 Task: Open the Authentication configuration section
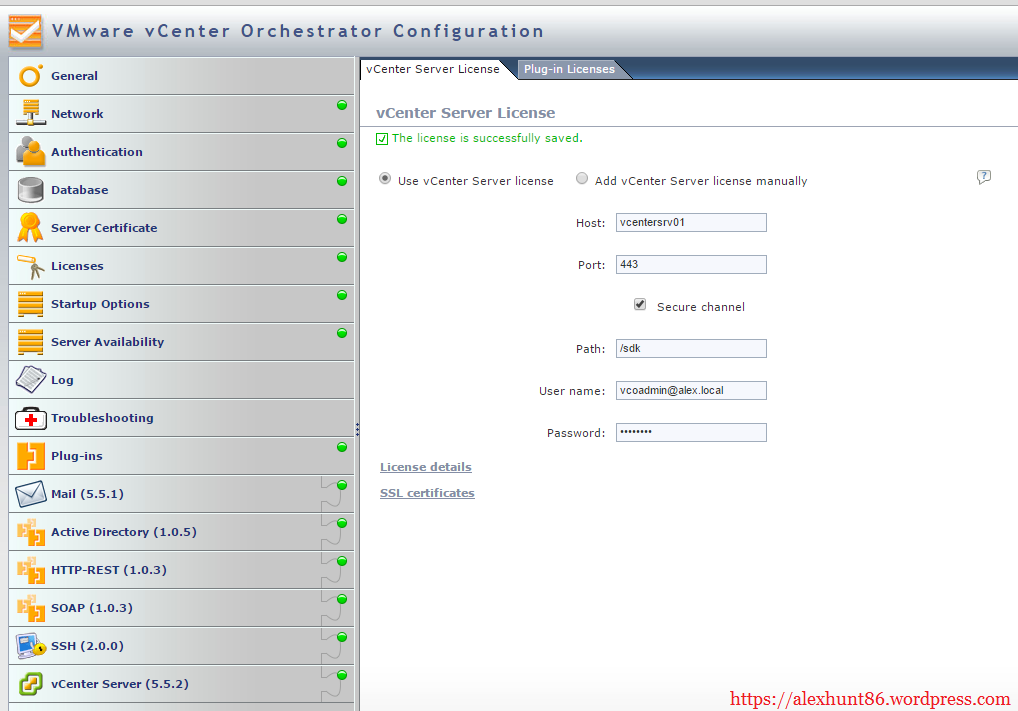point(181,152)
